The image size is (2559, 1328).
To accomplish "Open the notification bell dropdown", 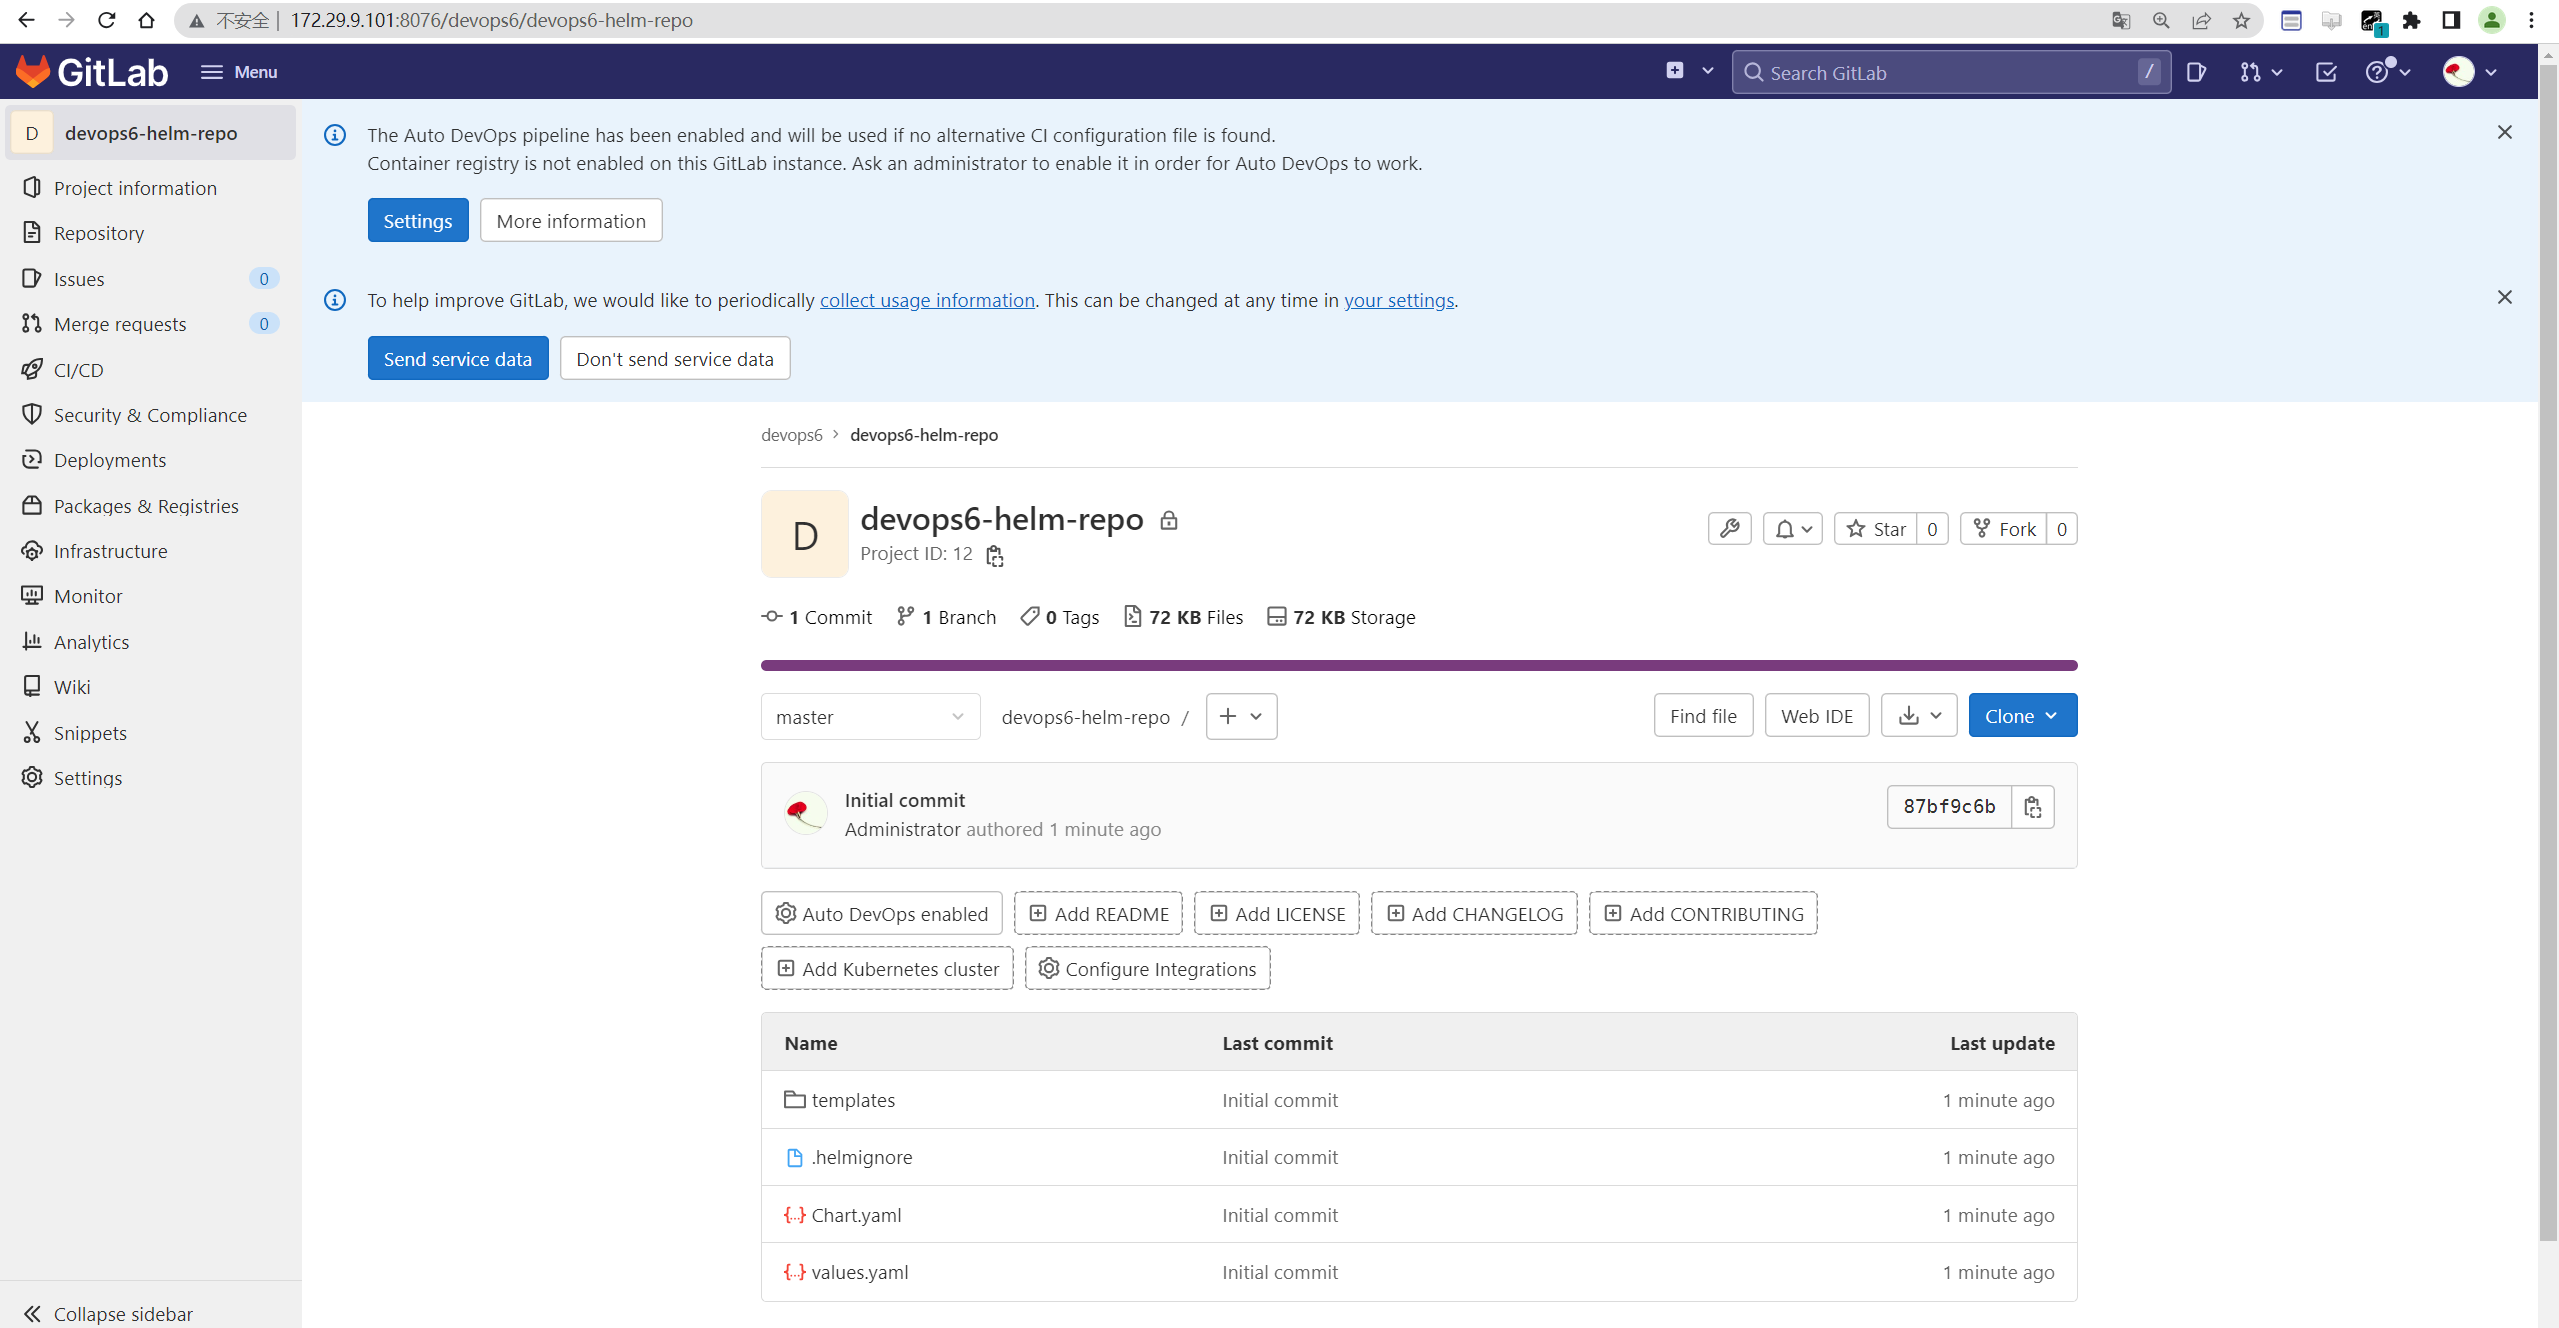I will pyautogui.click(x=1793, y=528).
